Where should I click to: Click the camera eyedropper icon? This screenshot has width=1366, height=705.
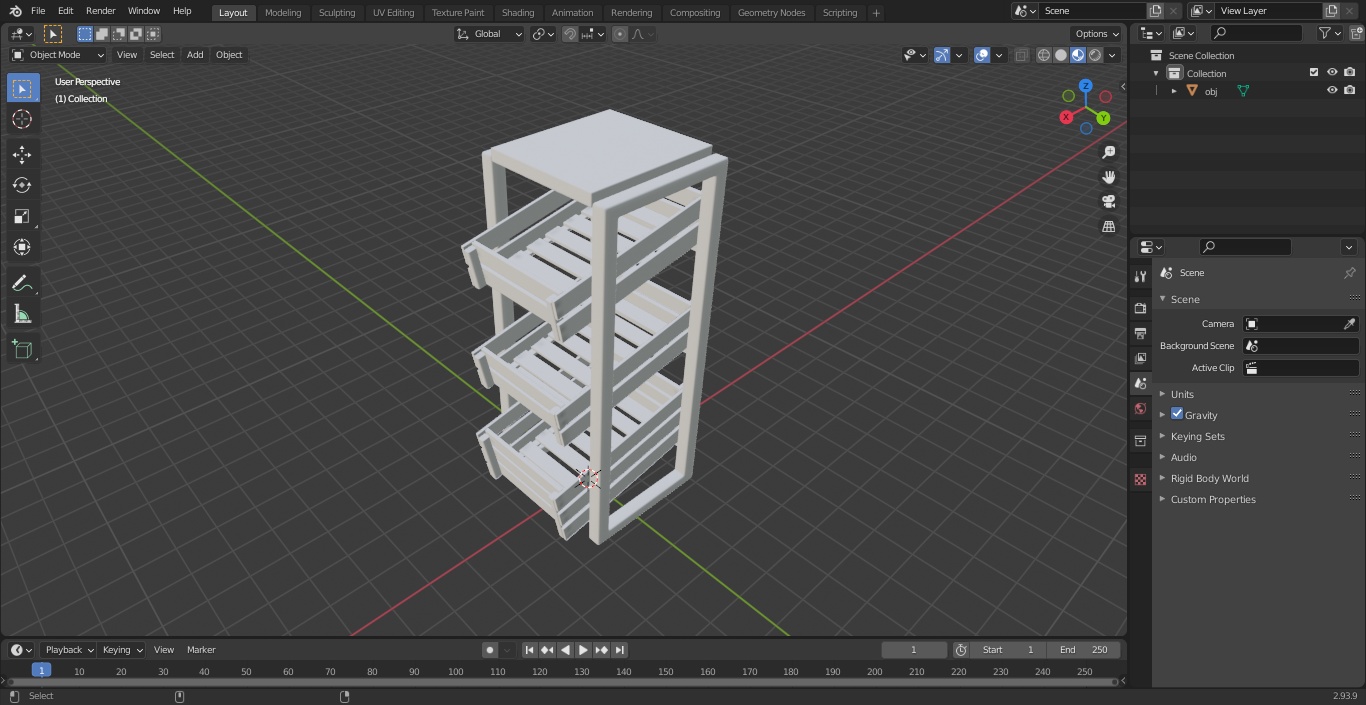pyautogui.click(x=1349, y=324)
